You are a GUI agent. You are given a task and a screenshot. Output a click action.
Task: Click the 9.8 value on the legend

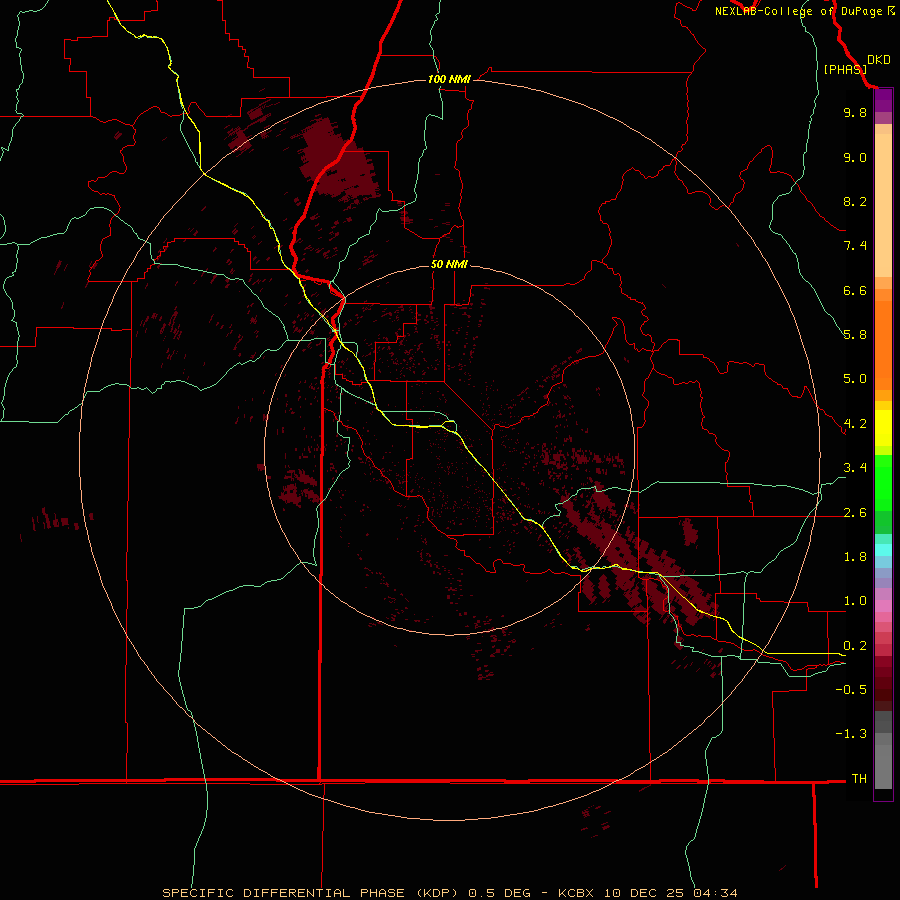[x=855, y=112]
